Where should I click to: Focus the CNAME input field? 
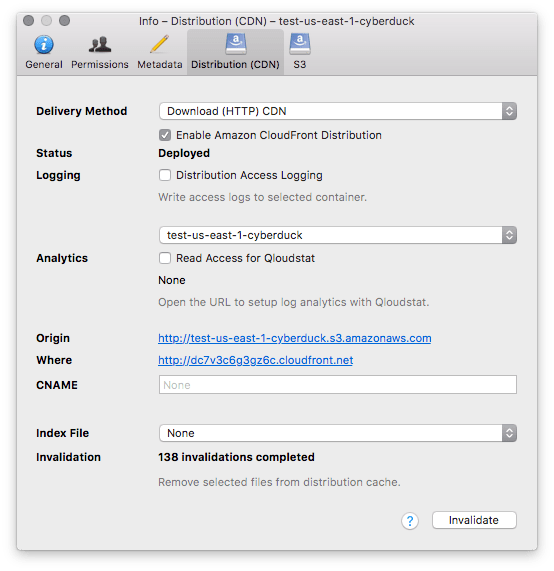(x=338, y=385)
